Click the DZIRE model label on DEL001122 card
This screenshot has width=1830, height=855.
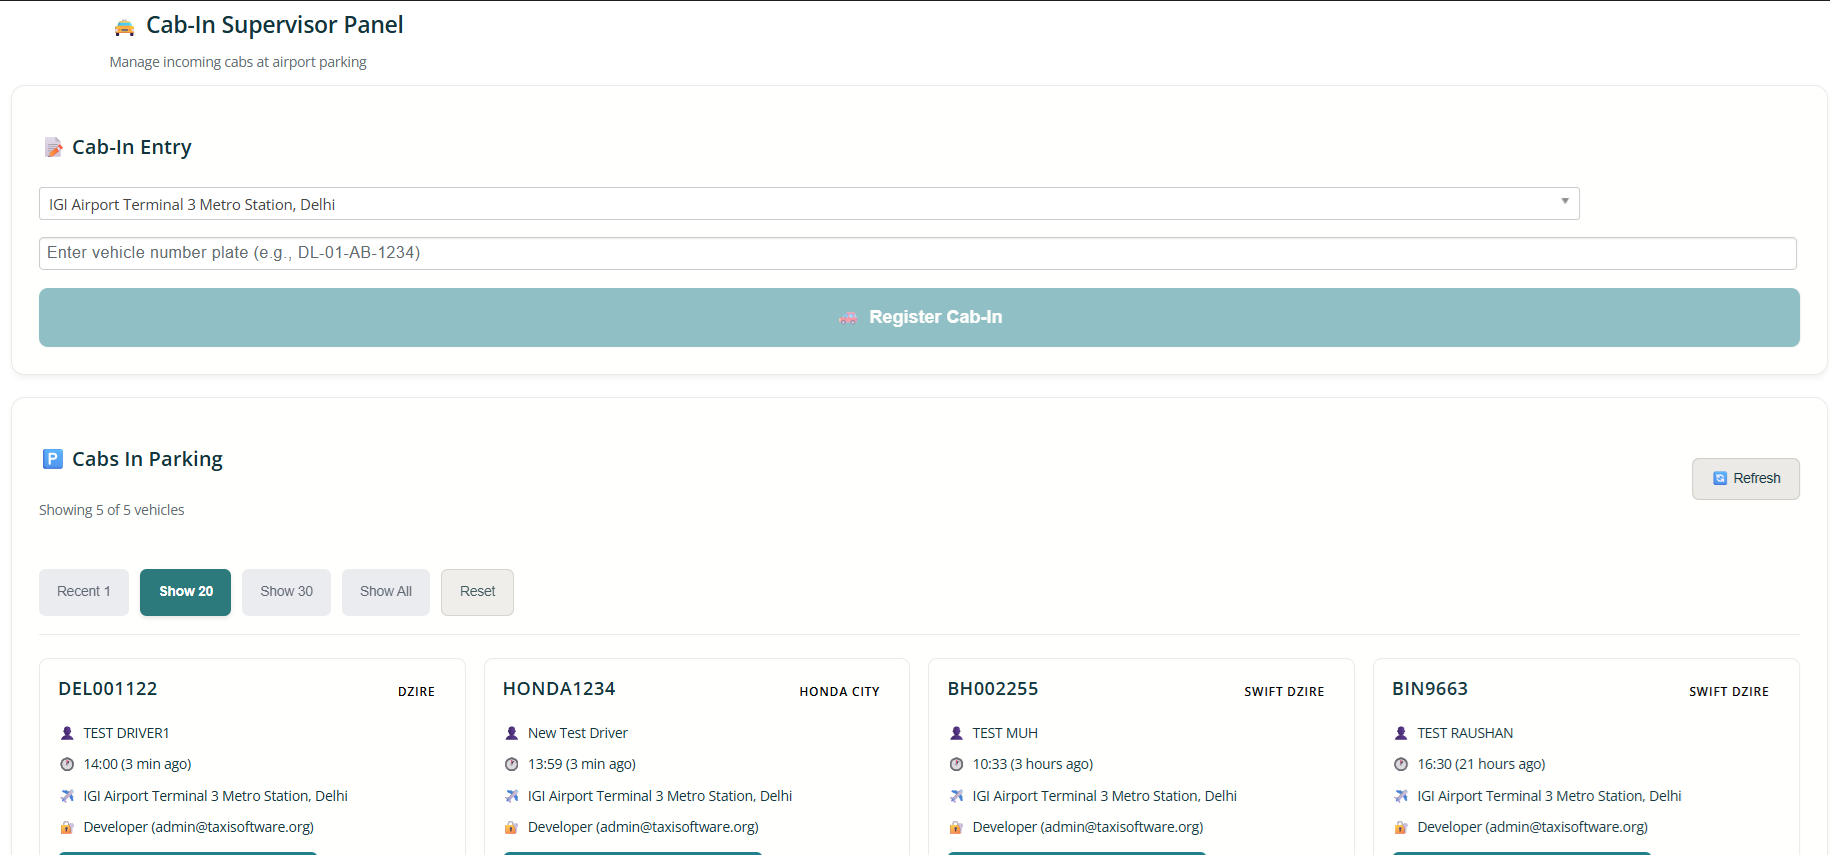[416, 692]
